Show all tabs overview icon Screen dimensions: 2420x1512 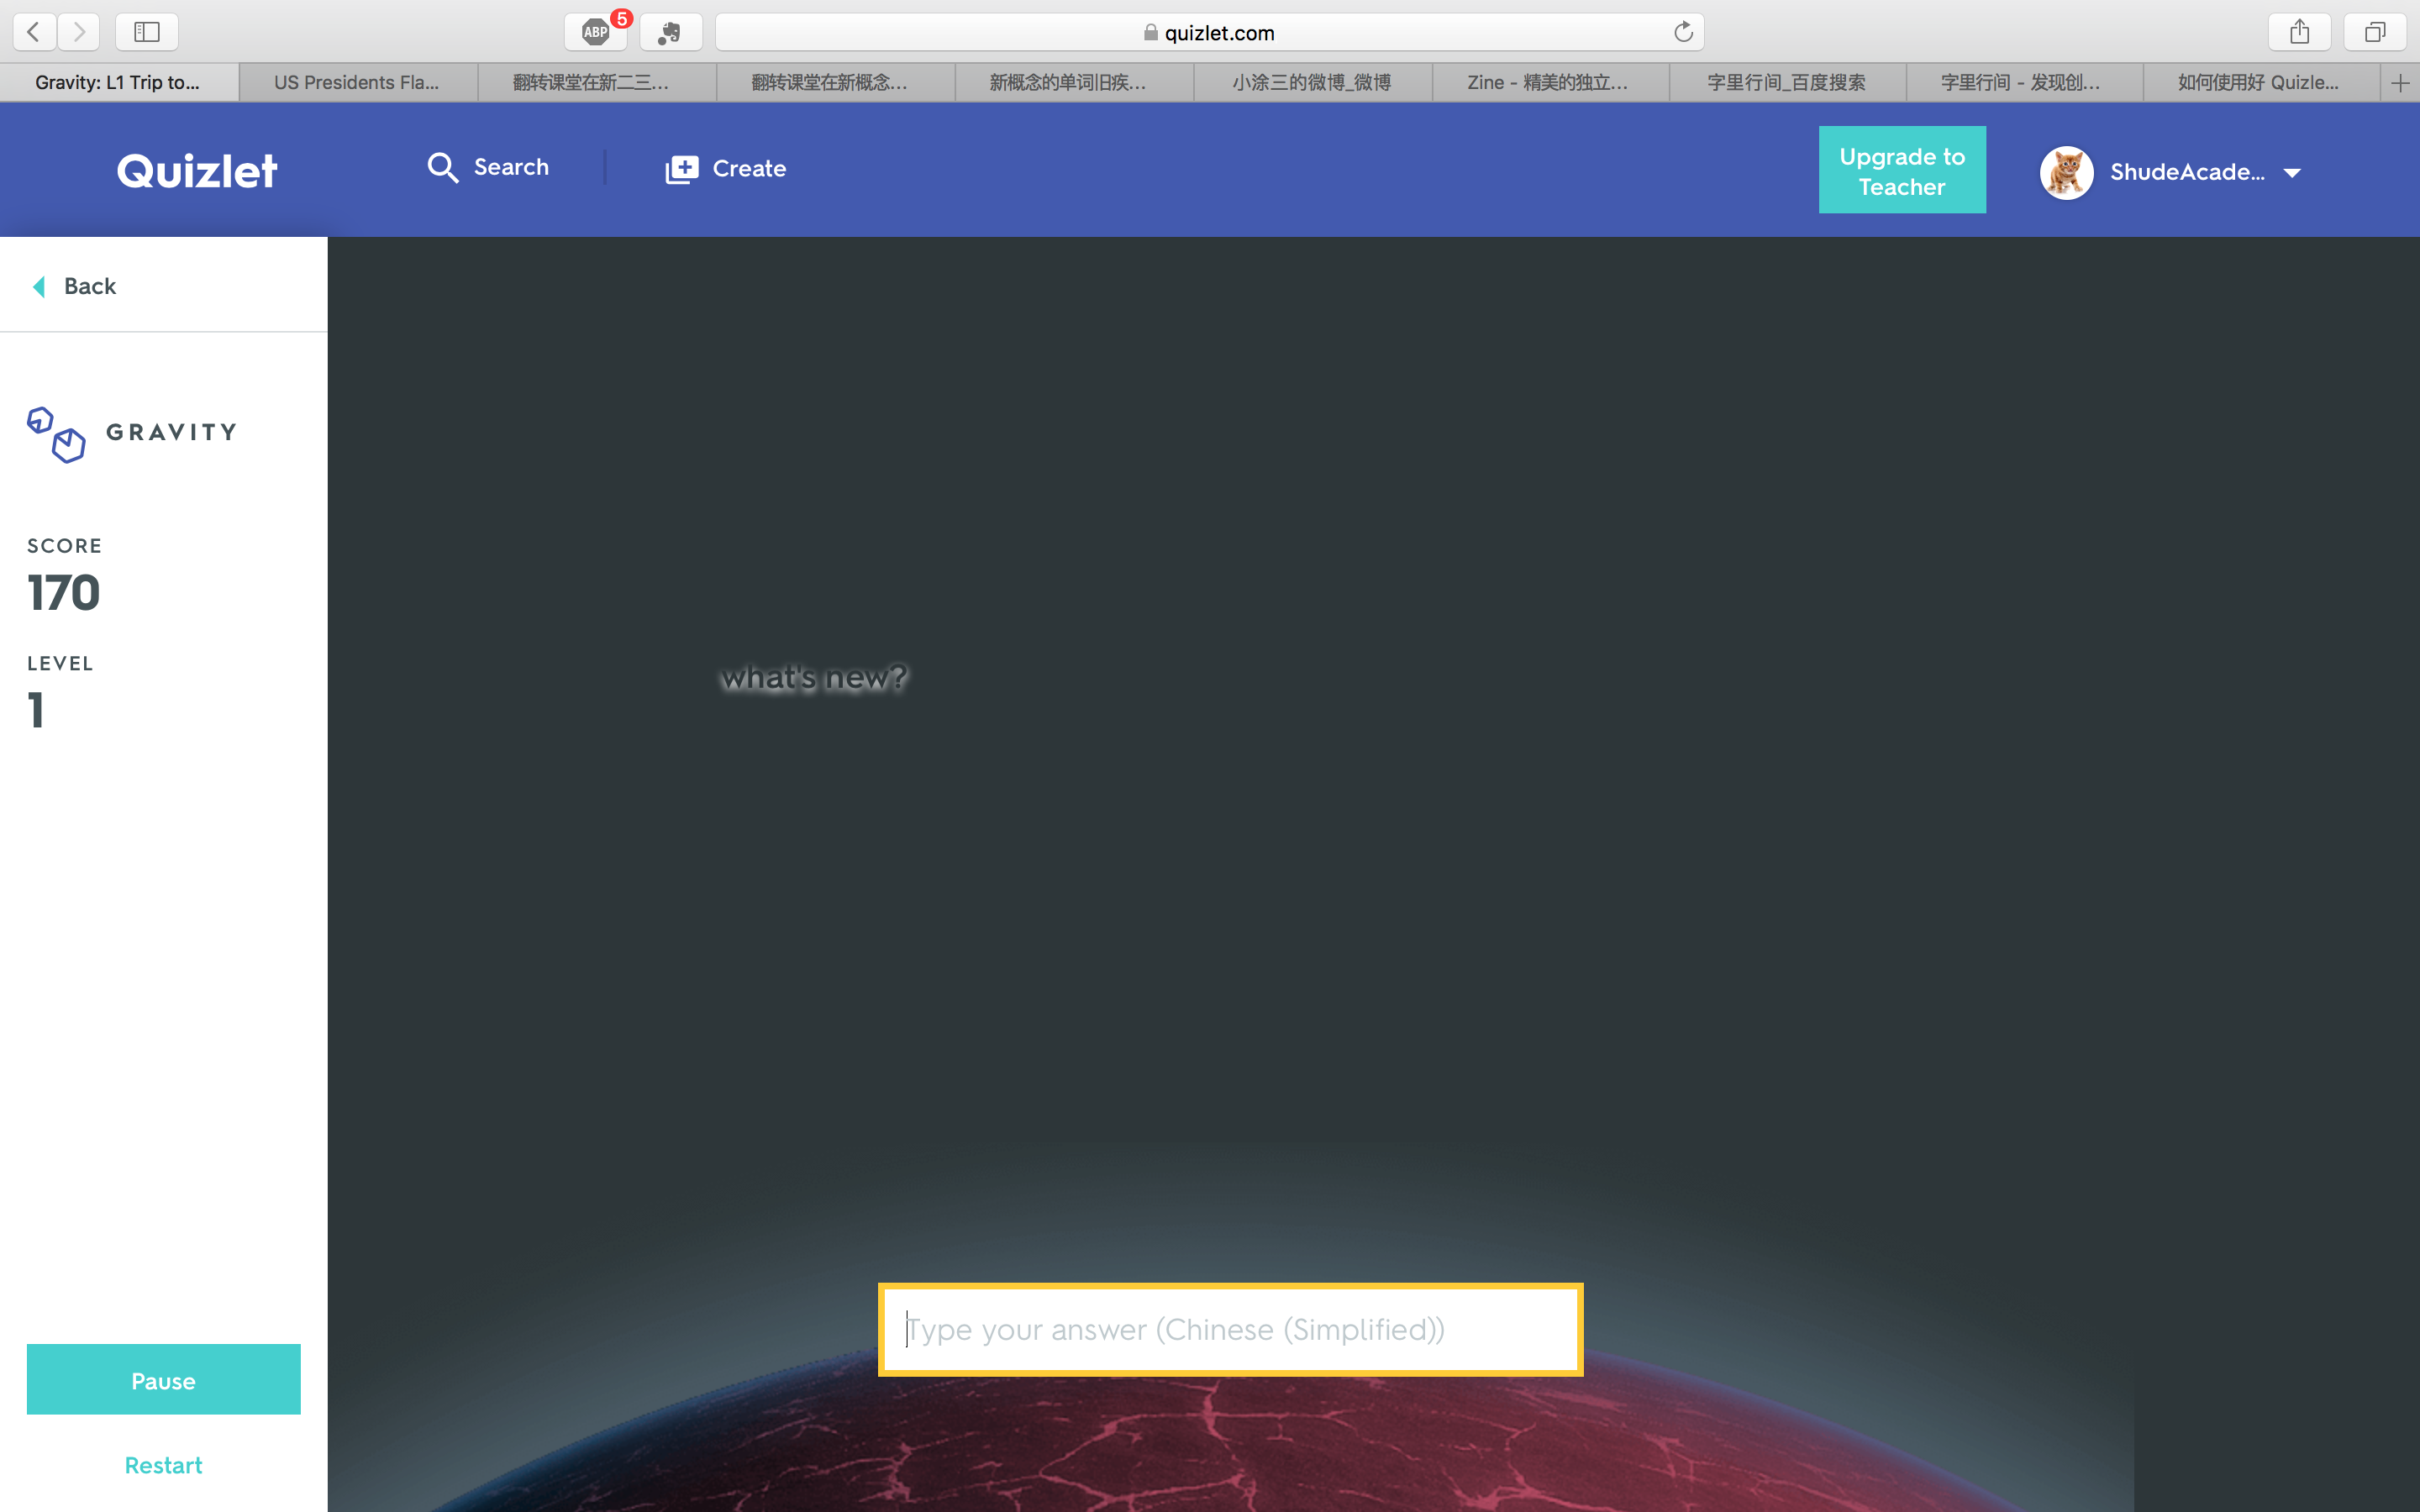[2374, 32]
